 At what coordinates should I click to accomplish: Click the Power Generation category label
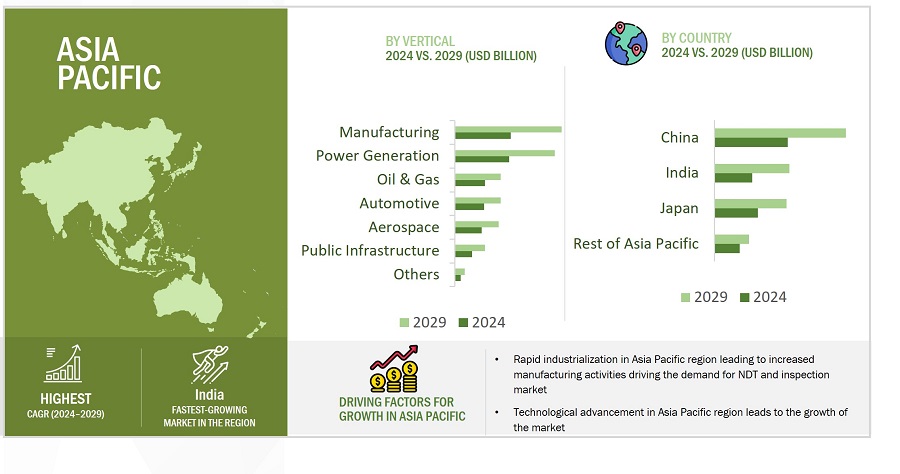pyautogui.click(x=377, y=156)
